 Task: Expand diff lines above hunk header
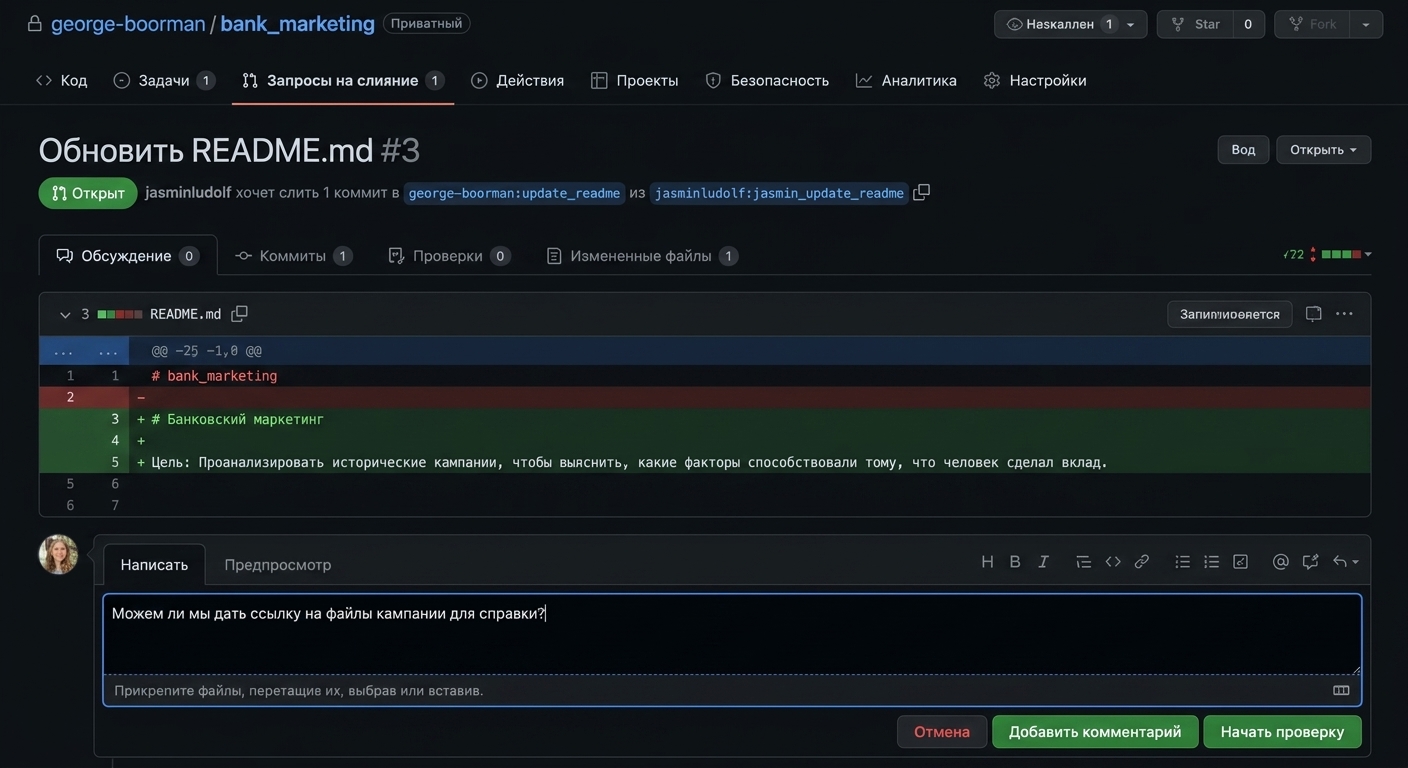tap(84, 351)
